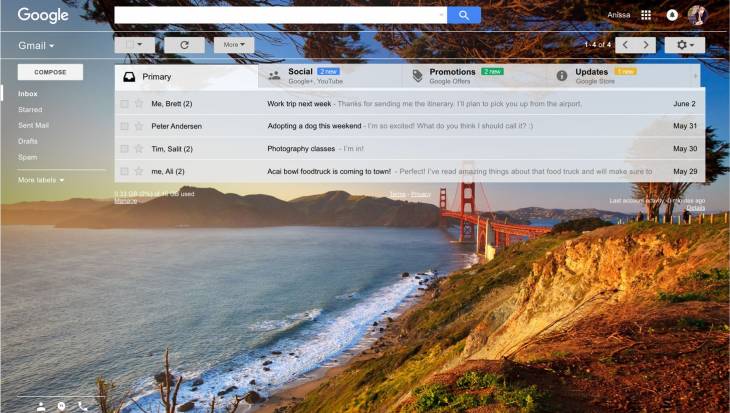730x413 pixels.
Task: Switch to the Promotions tab
Action: 474,76
